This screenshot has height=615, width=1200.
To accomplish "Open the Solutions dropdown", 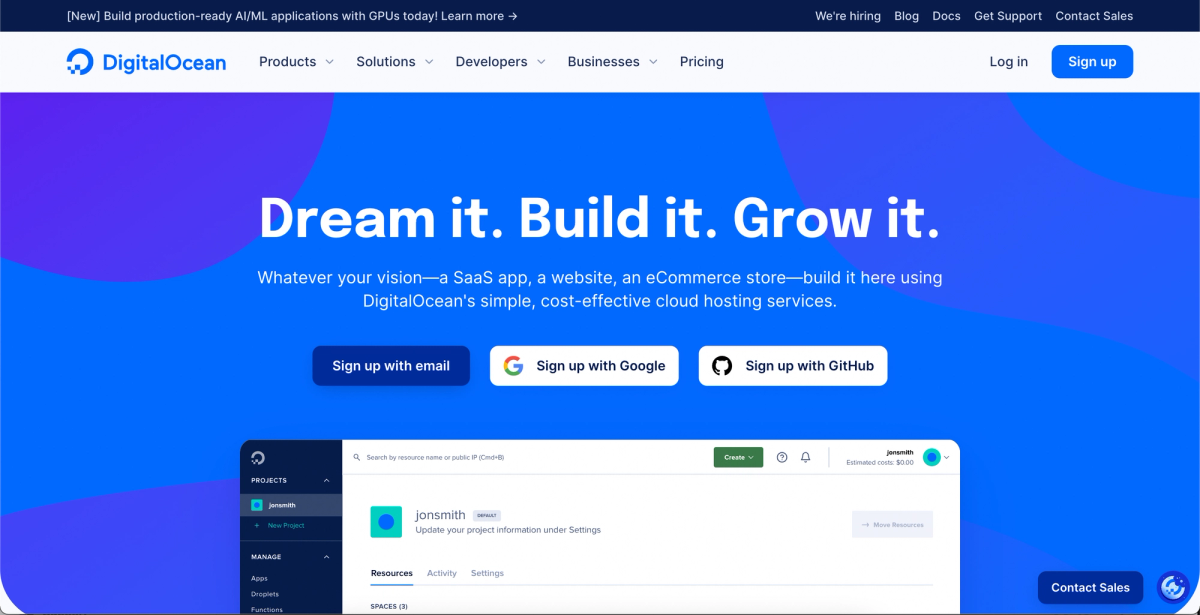I will 395,62.
